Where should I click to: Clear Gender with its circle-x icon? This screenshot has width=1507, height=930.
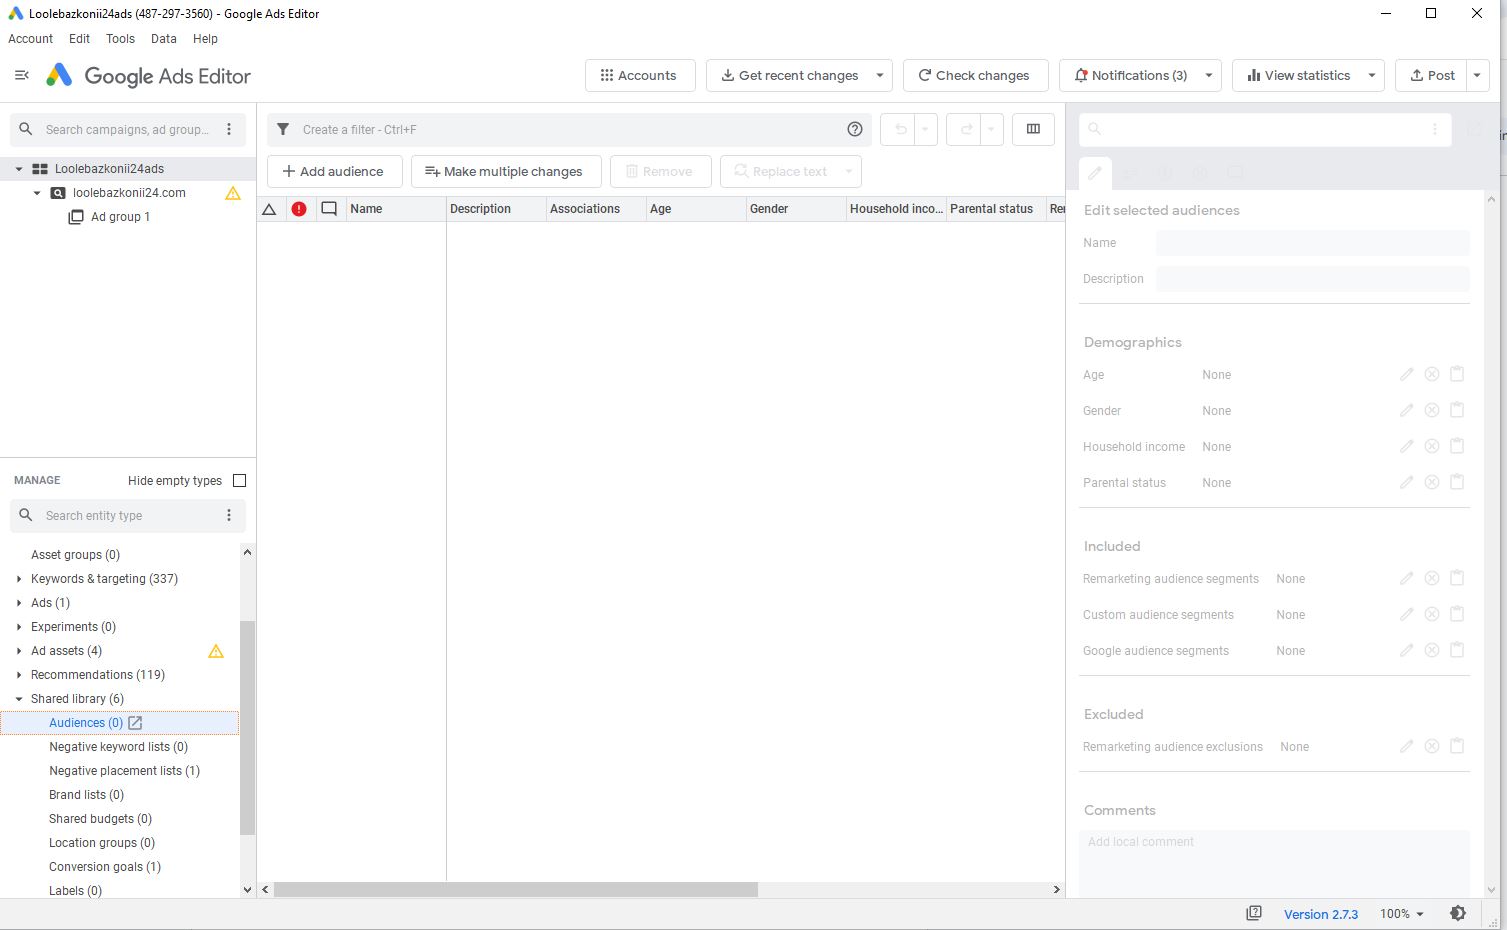coord(1432,410)
